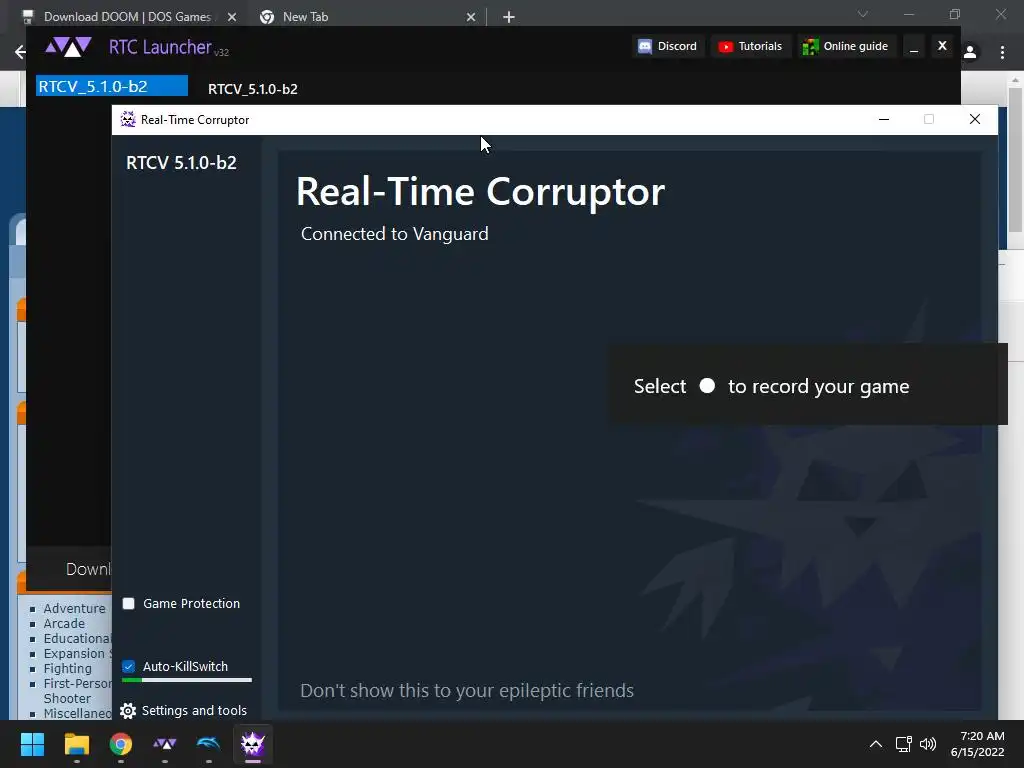1024x768 pixels.
Task: Open RTC Launcher from the taskbar
Action: 165,744
